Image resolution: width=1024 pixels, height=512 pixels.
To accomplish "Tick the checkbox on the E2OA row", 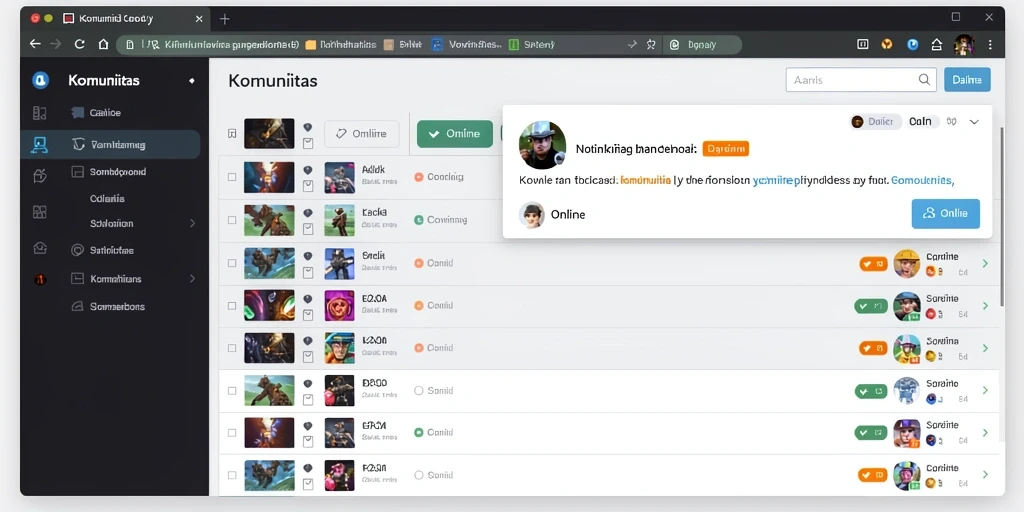I will [x=232, y=305].
